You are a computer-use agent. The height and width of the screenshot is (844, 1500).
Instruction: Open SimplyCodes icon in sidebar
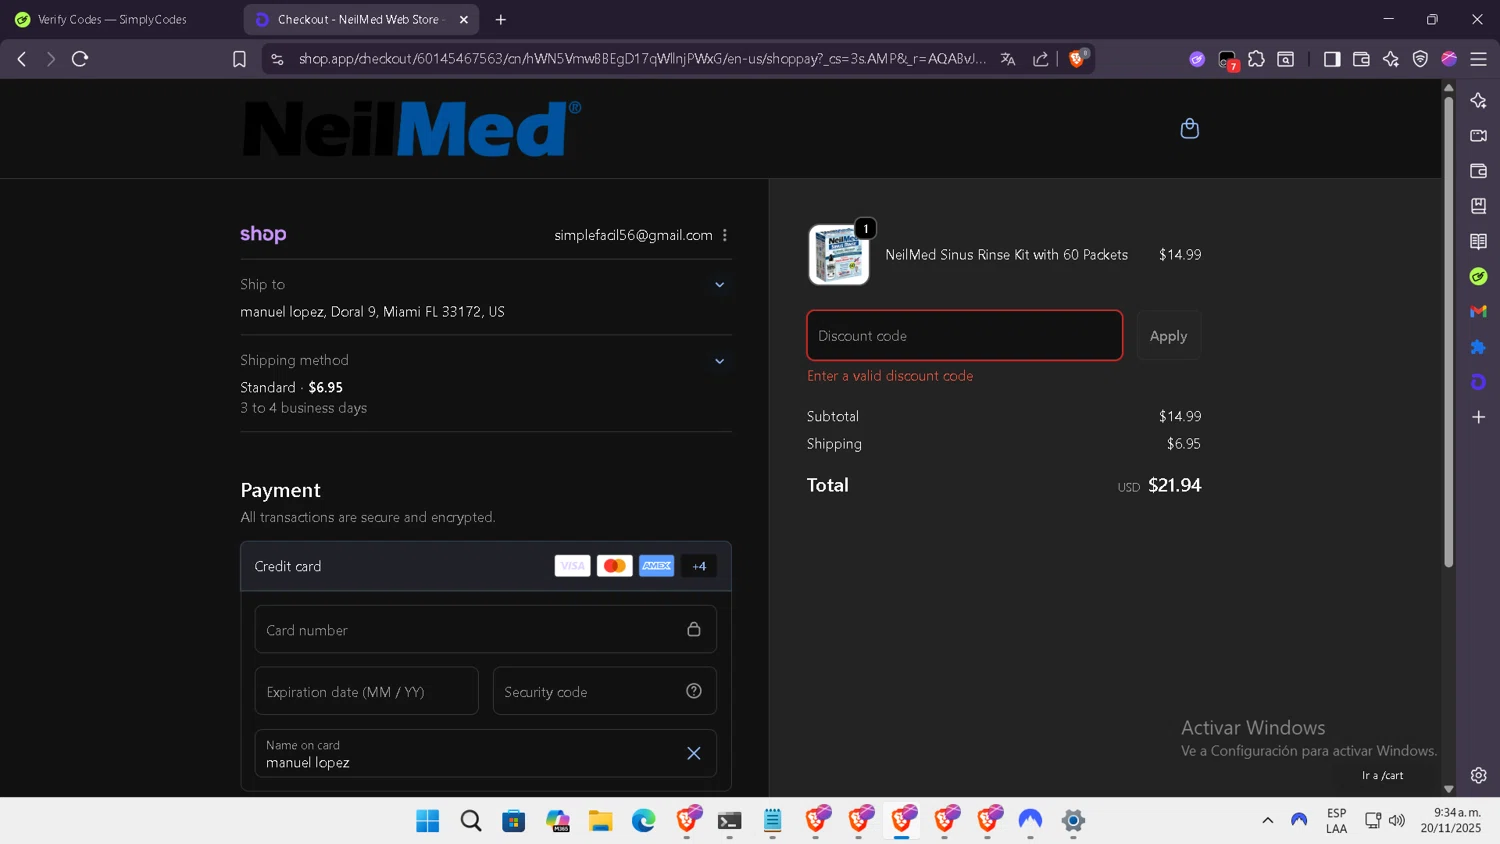pos(1479,276)
